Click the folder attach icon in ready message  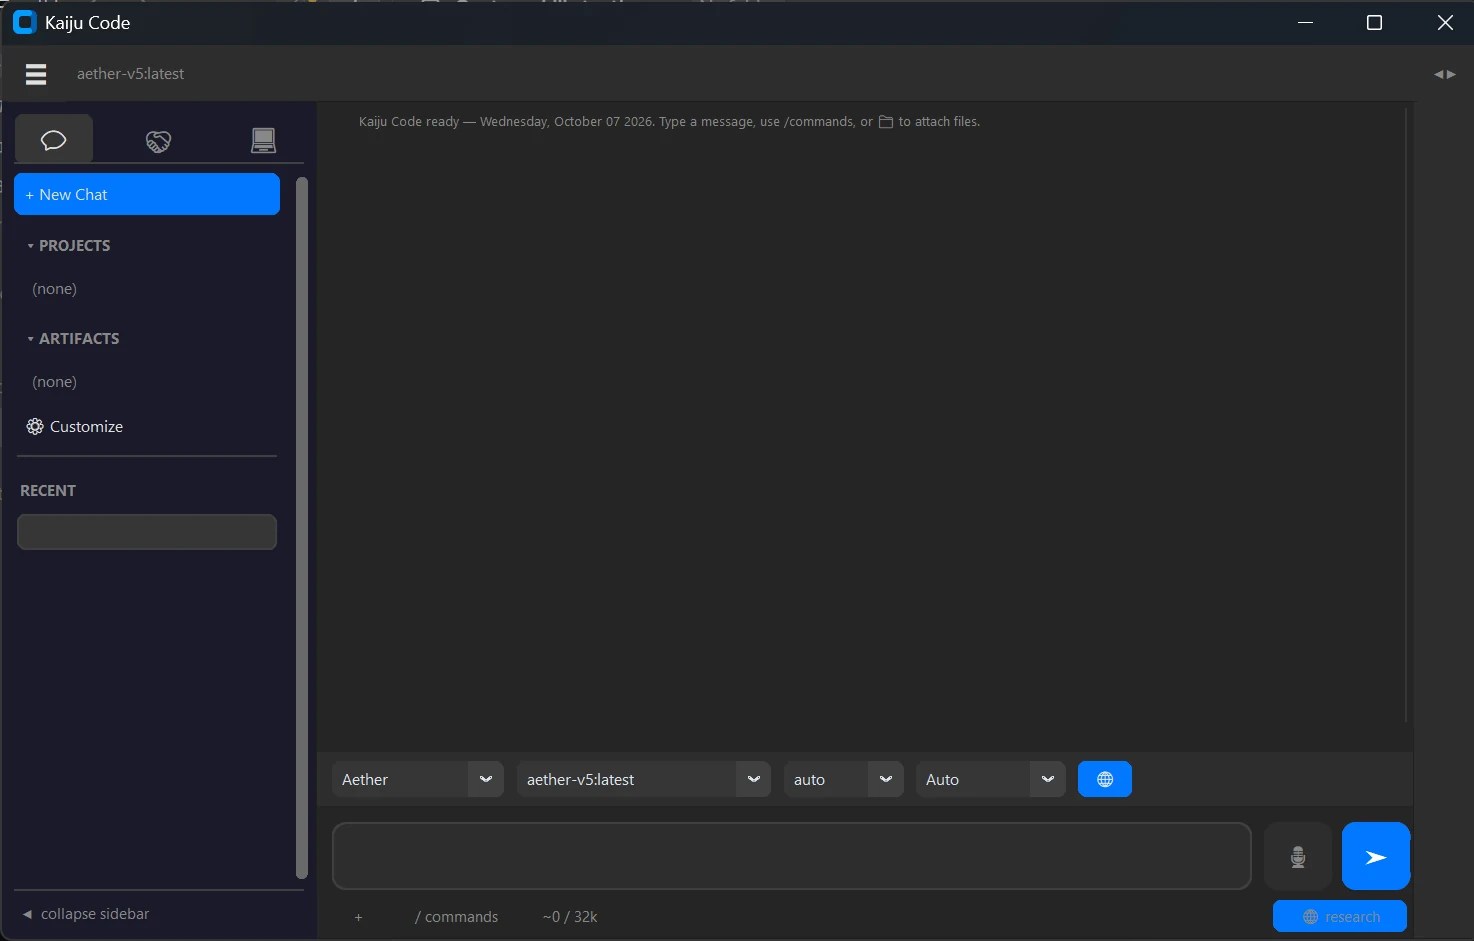click(x=886, y=122)
